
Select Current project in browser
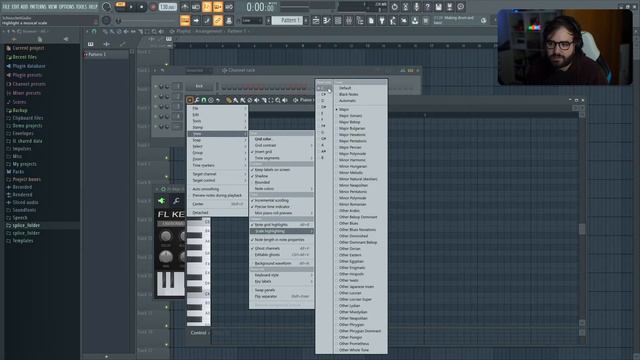coord(28,48)
